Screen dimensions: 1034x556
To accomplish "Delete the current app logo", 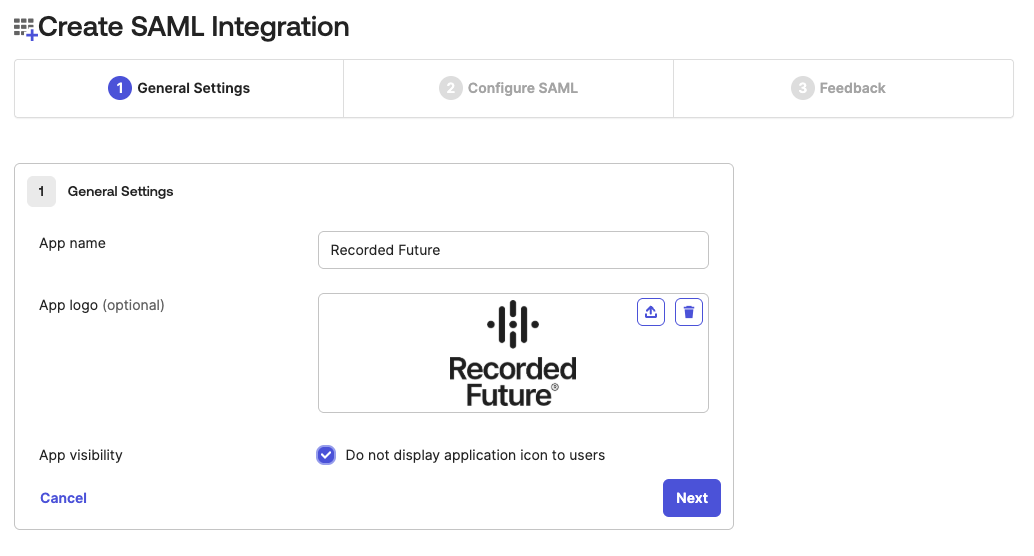I will (x=689, y=312).
